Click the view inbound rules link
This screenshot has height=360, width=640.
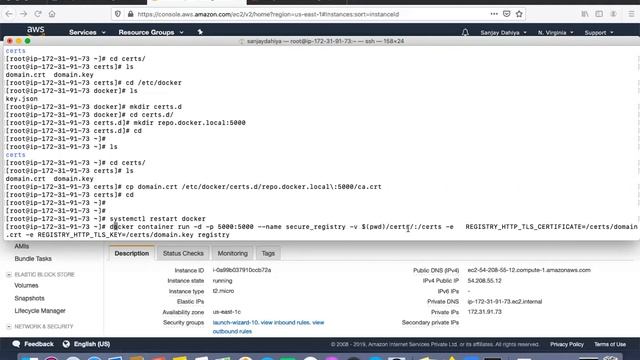pyautogui.click(x=285, y=322)
